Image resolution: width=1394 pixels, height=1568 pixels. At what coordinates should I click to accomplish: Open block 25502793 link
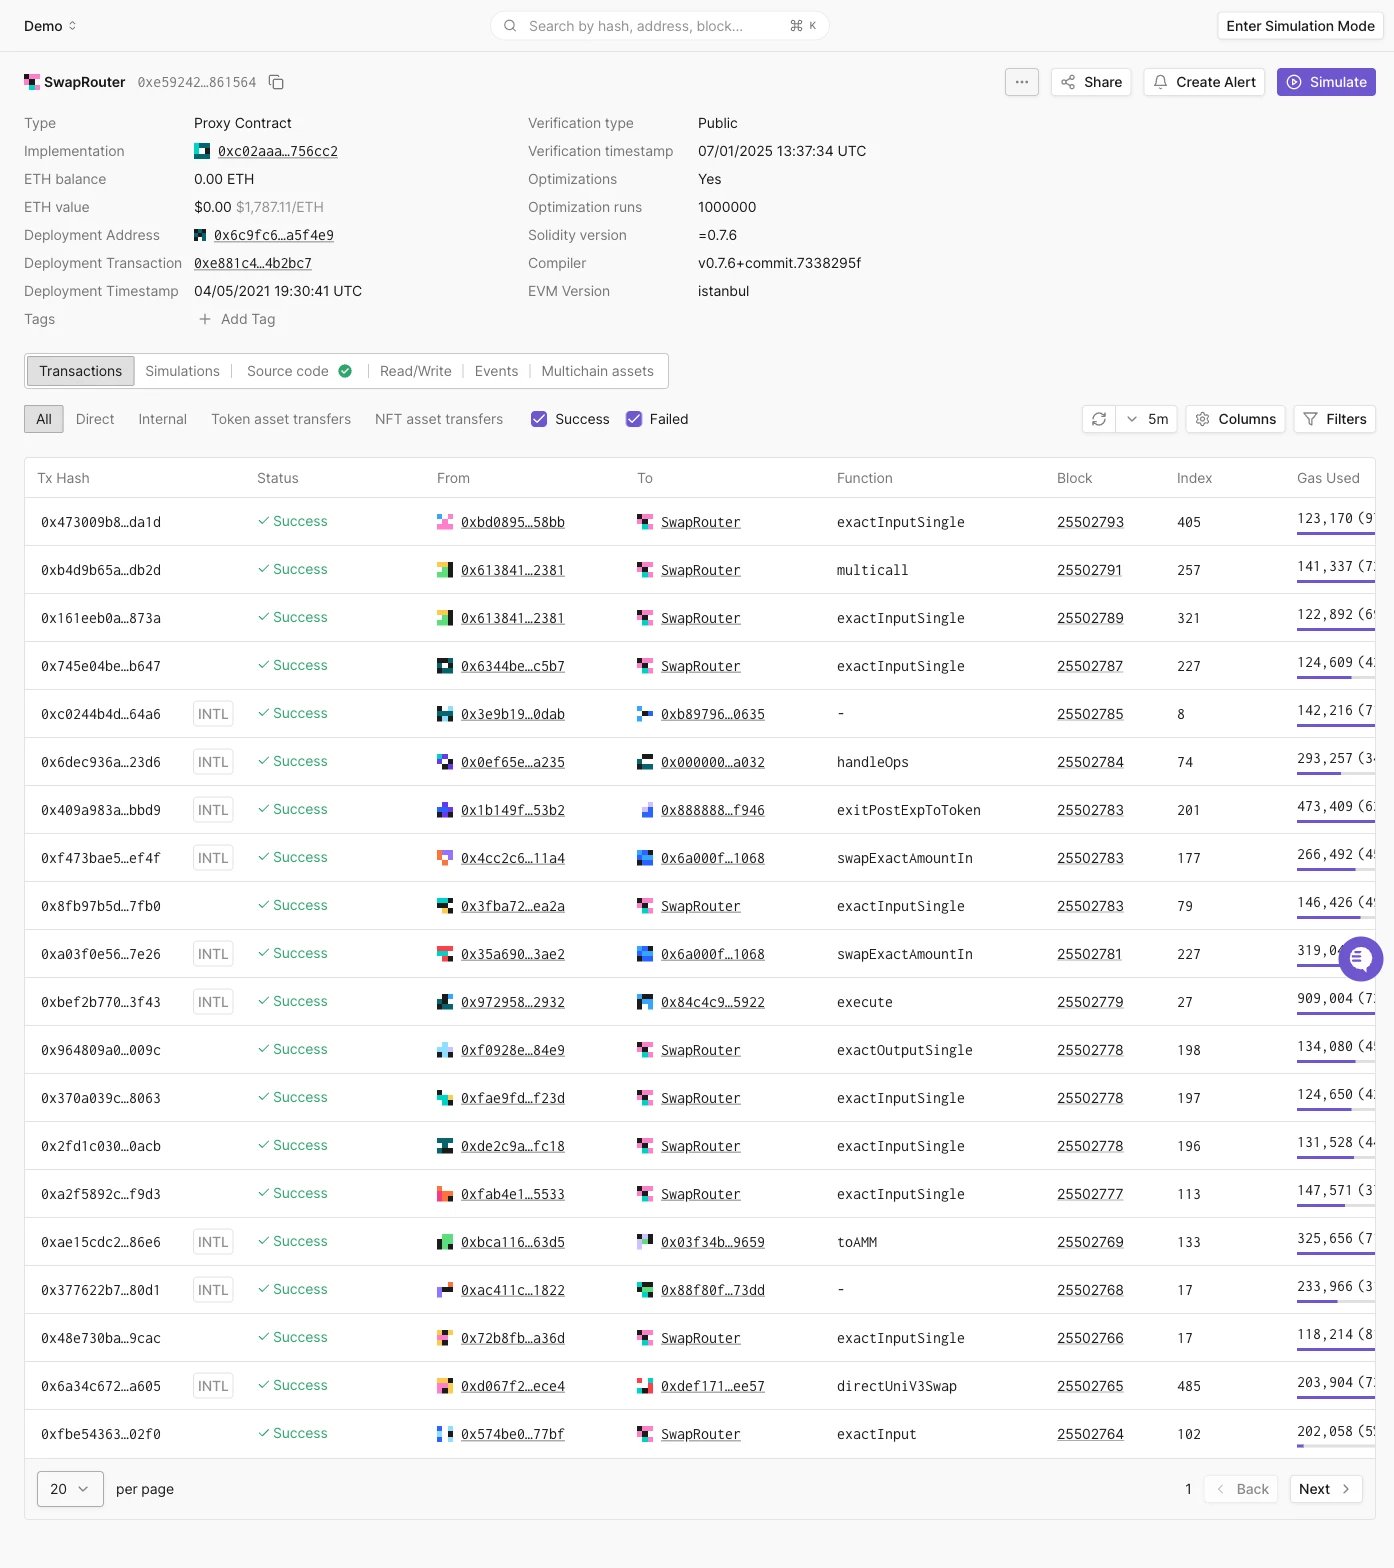pyautogui.click(x=1090, y=522)
